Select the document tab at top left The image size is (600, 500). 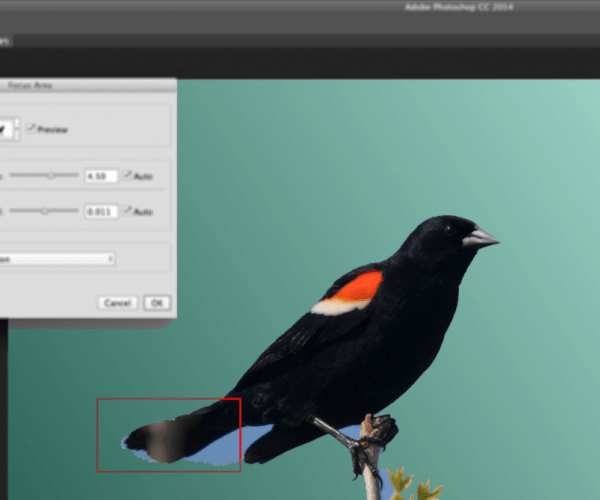(5, 41)
